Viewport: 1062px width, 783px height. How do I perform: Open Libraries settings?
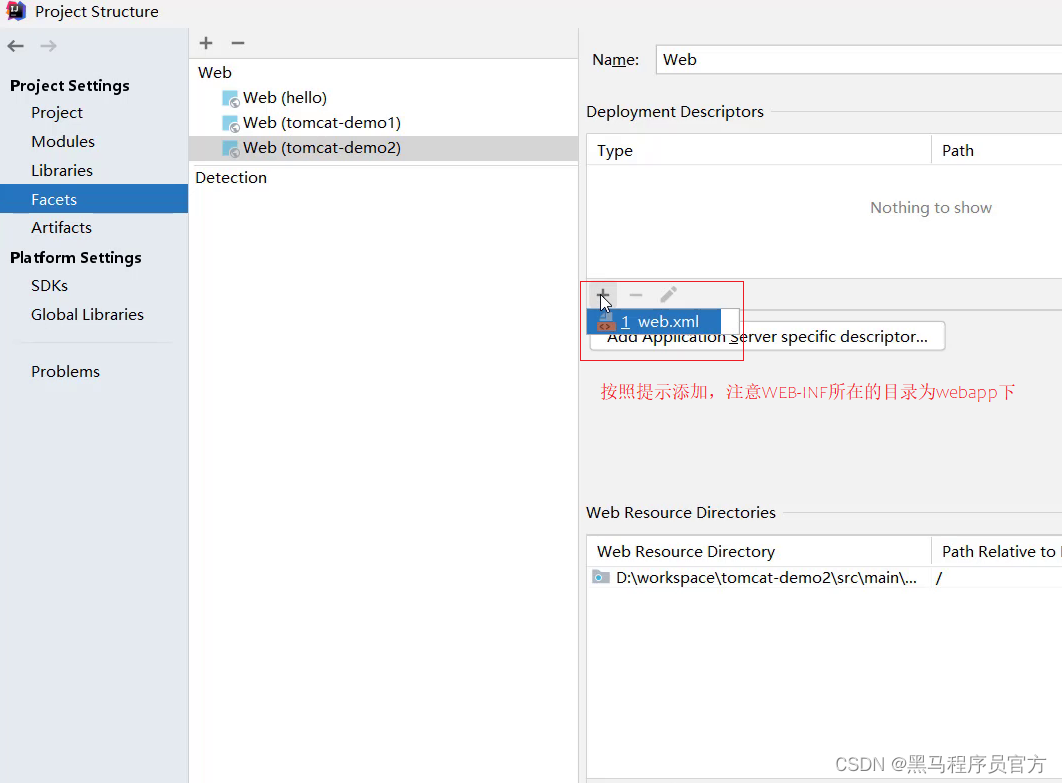[62, 171]
